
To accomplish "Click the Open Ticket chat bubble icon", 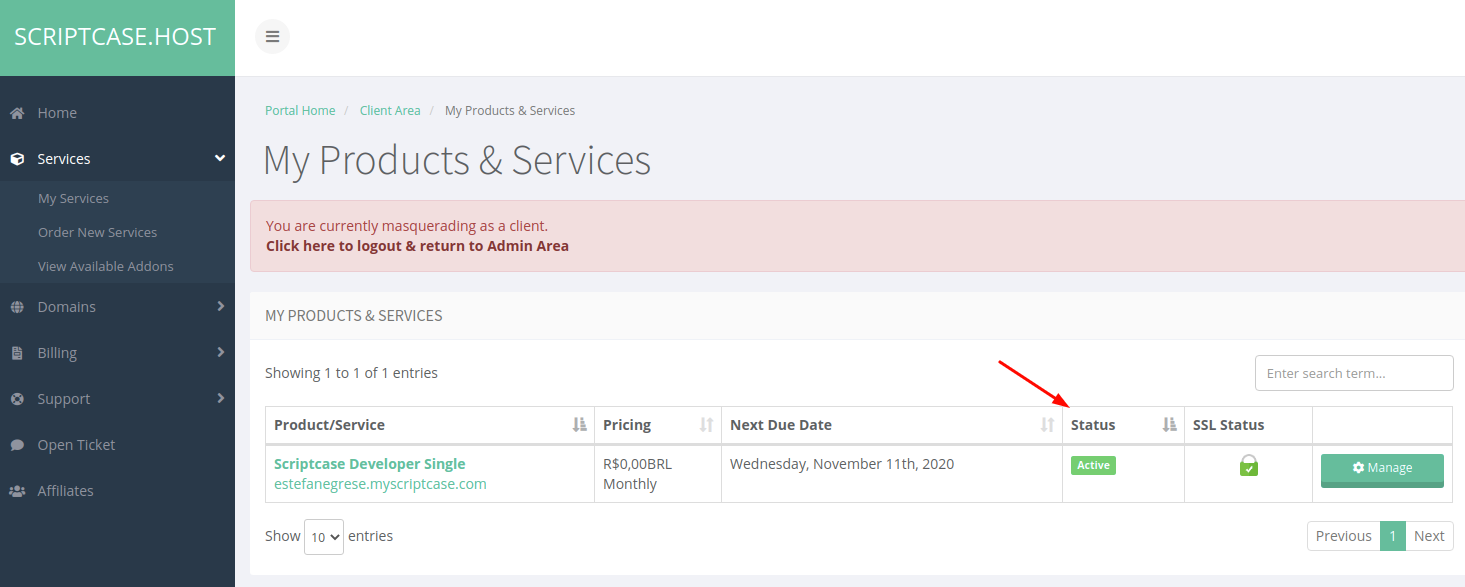I will pyautogui.click(x=17, y=445).
